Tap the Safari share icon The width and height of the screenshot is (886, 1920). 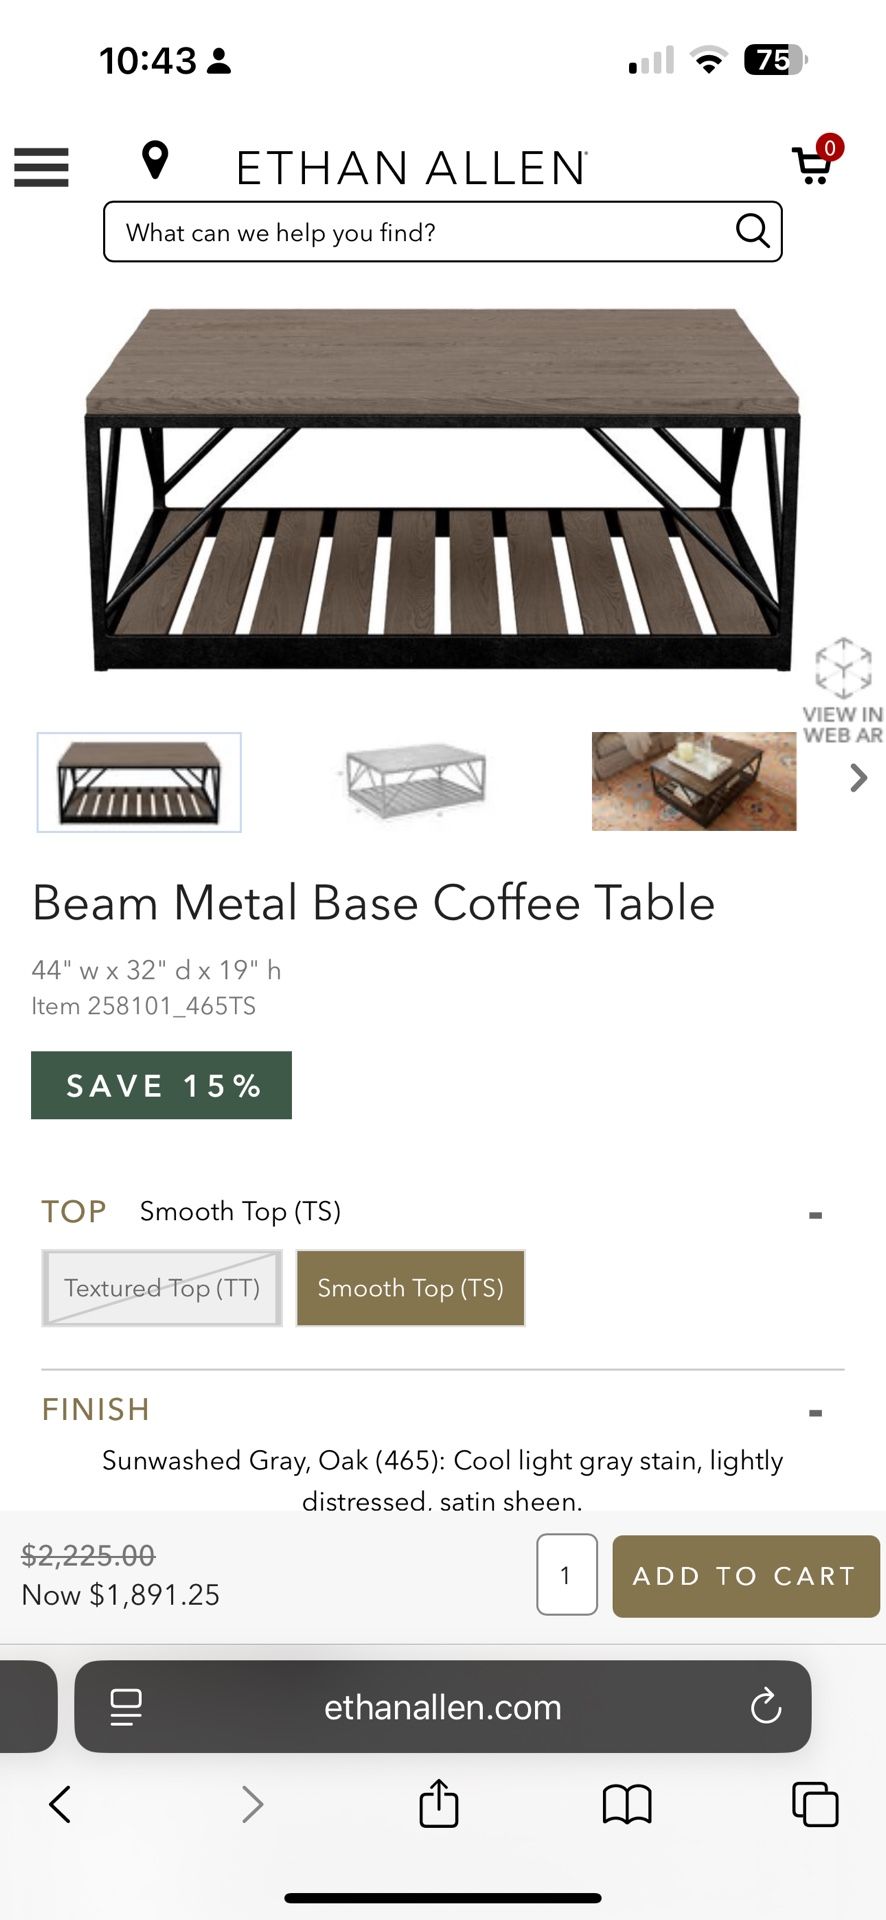(438, 1806)
